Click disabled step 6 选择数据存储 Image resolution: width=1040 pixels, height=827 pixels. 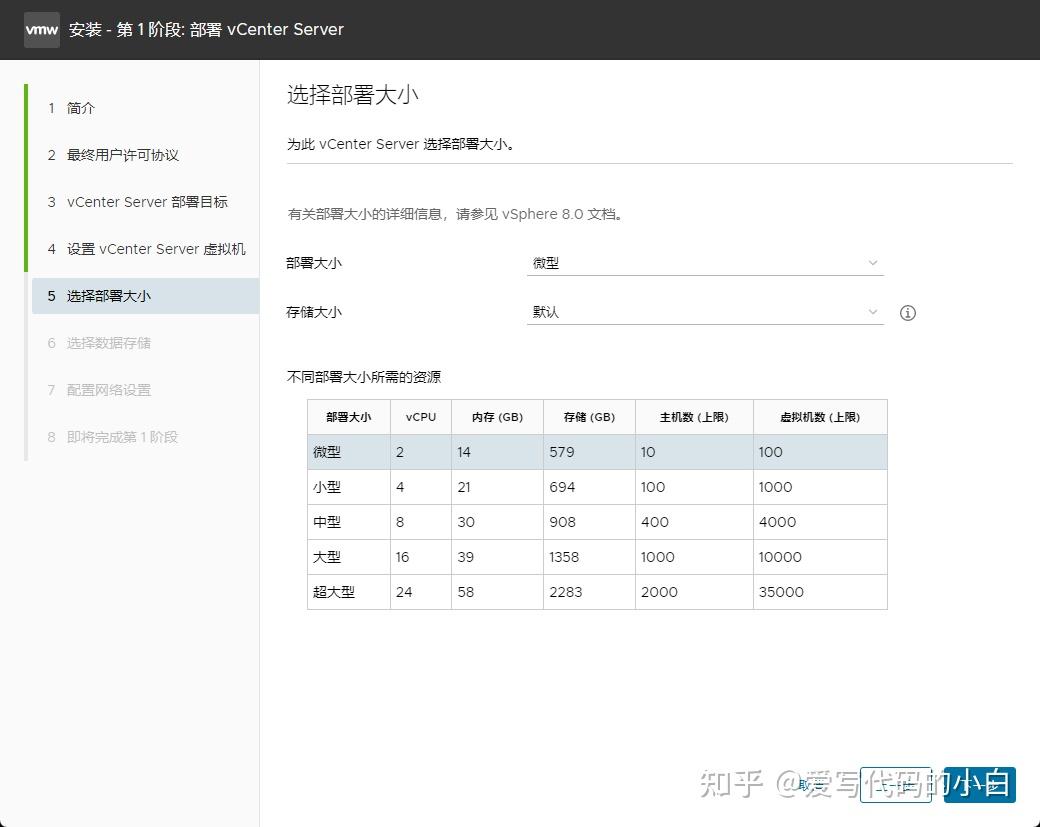(99, 343)
